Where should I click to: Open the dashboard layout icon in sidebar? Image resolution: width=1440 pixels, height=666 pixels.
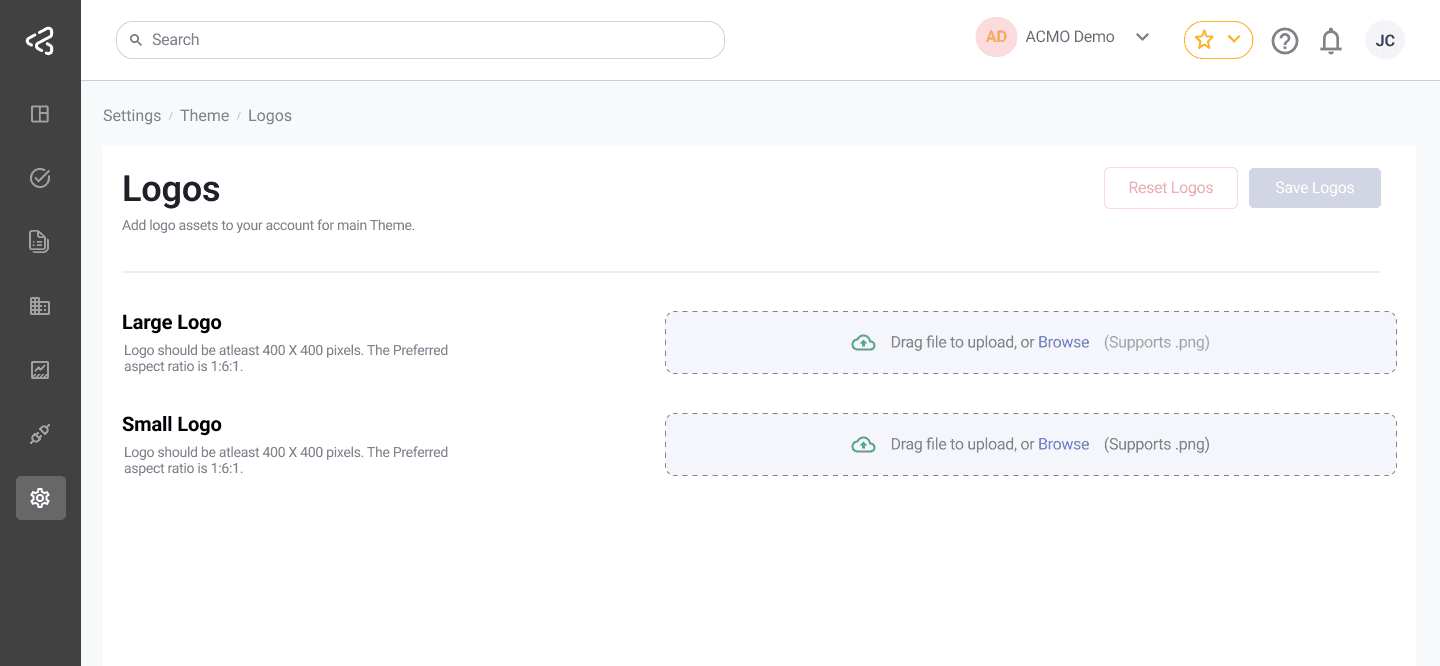40,114
